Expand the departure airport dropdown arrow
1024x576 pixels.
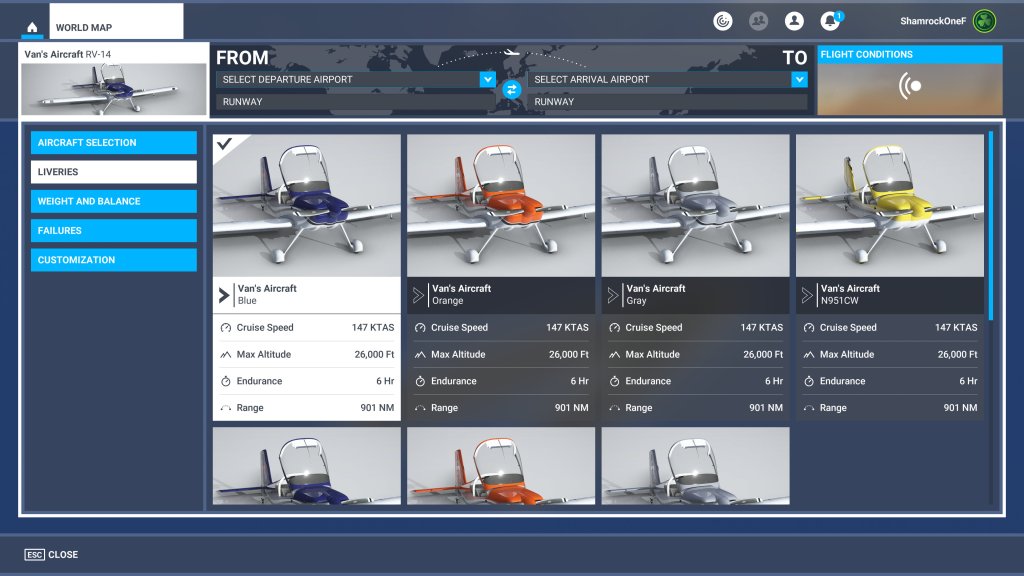[487, 79]
